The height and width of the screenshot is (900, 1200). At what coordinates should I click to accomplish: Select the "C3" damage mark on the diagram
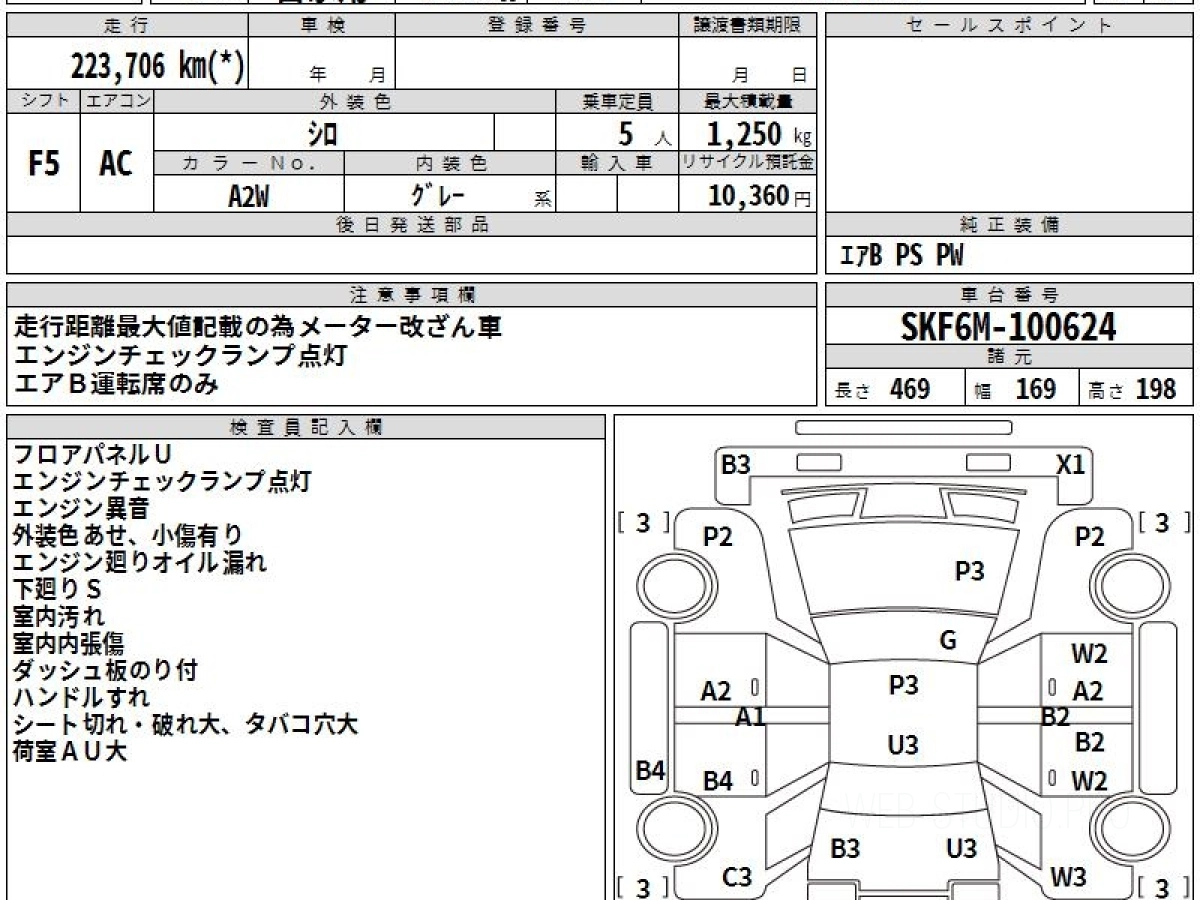[737, 877]
